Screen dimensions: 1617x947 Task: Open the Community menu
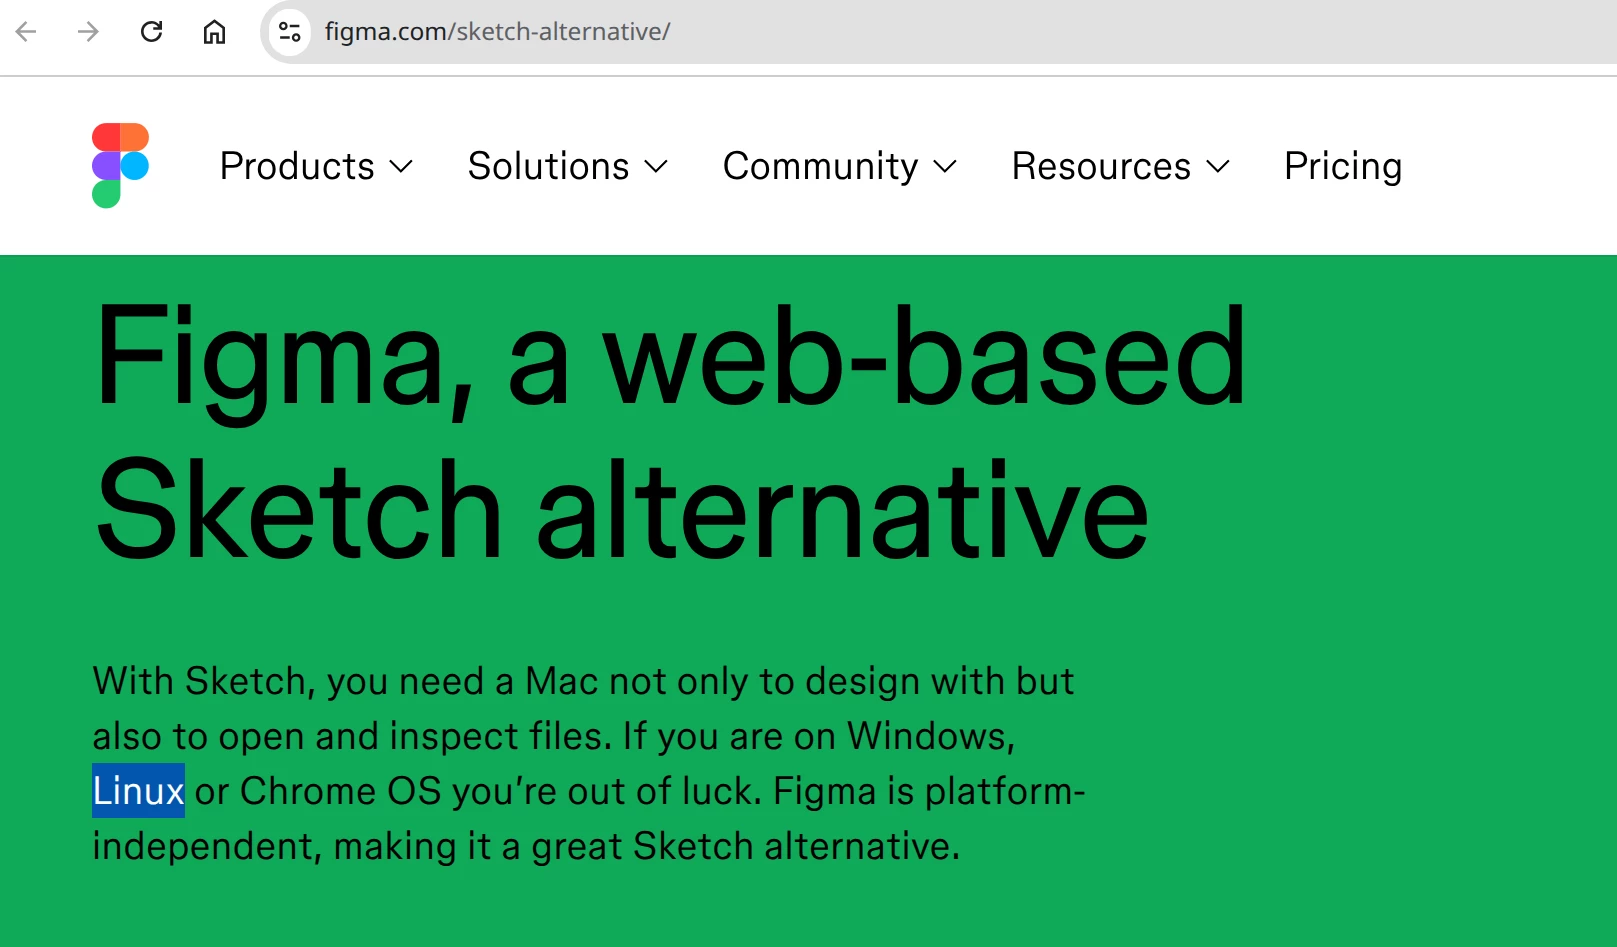840,166
